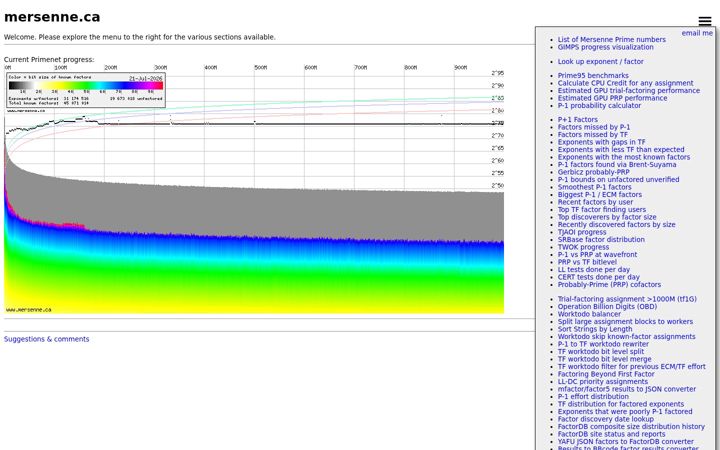Screen dimensions: 720x450
Task: Open Prime95 benchmarks page
Action: [593, 75]
